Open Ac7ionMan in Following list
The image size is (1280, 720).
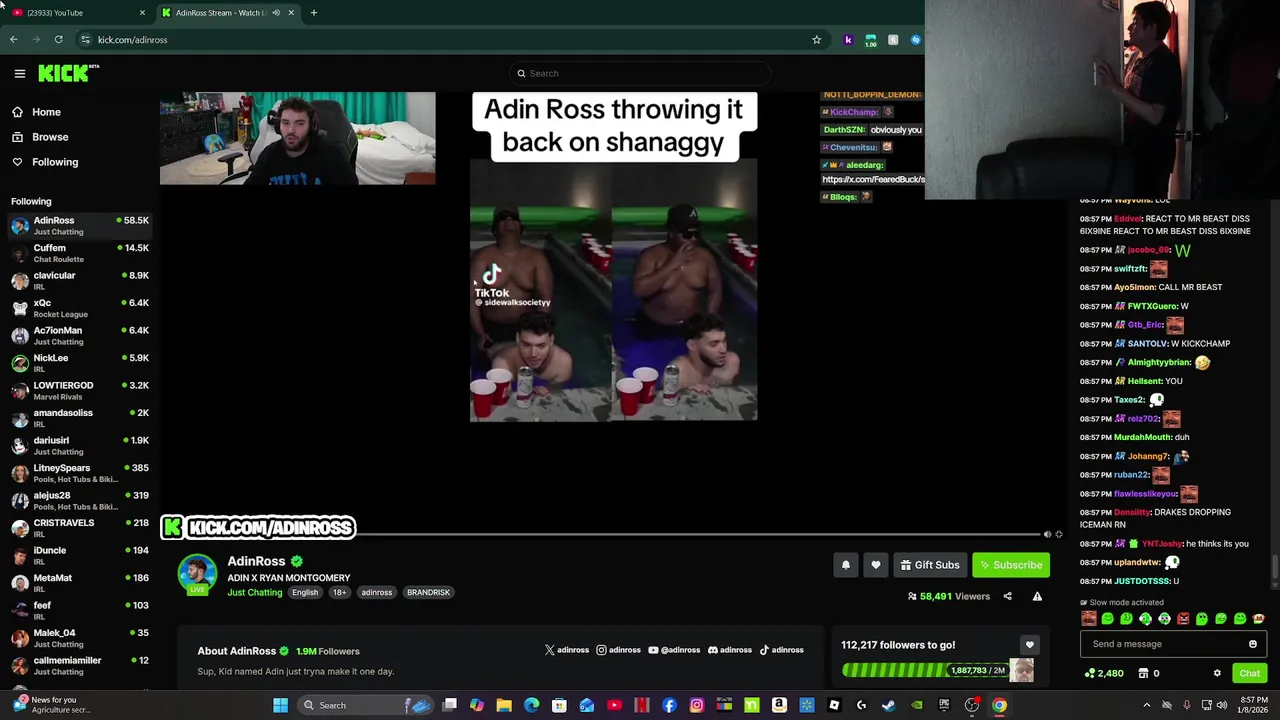click(x=80, y=335)
